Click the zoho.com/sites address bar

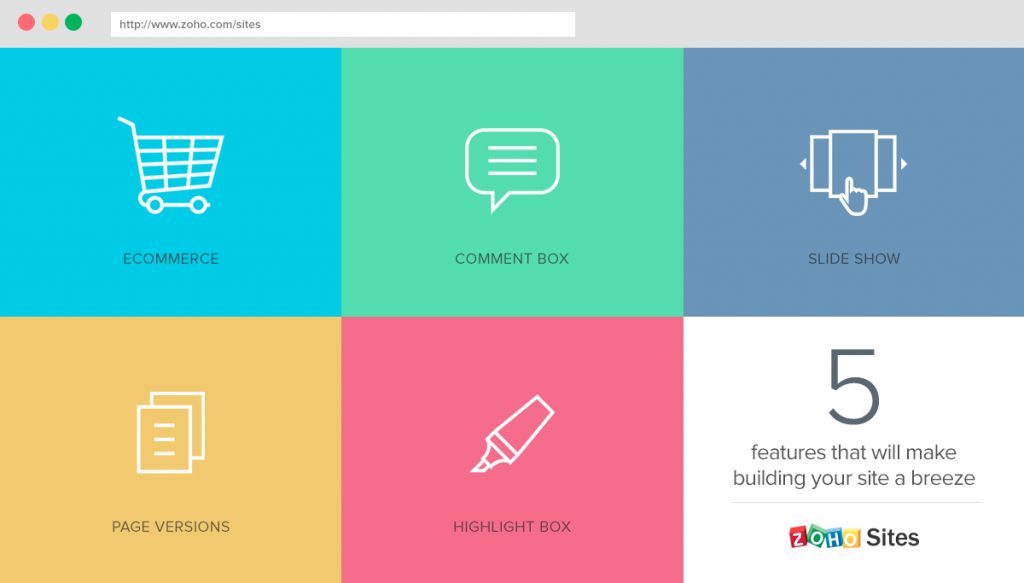(x=342, y=24)
